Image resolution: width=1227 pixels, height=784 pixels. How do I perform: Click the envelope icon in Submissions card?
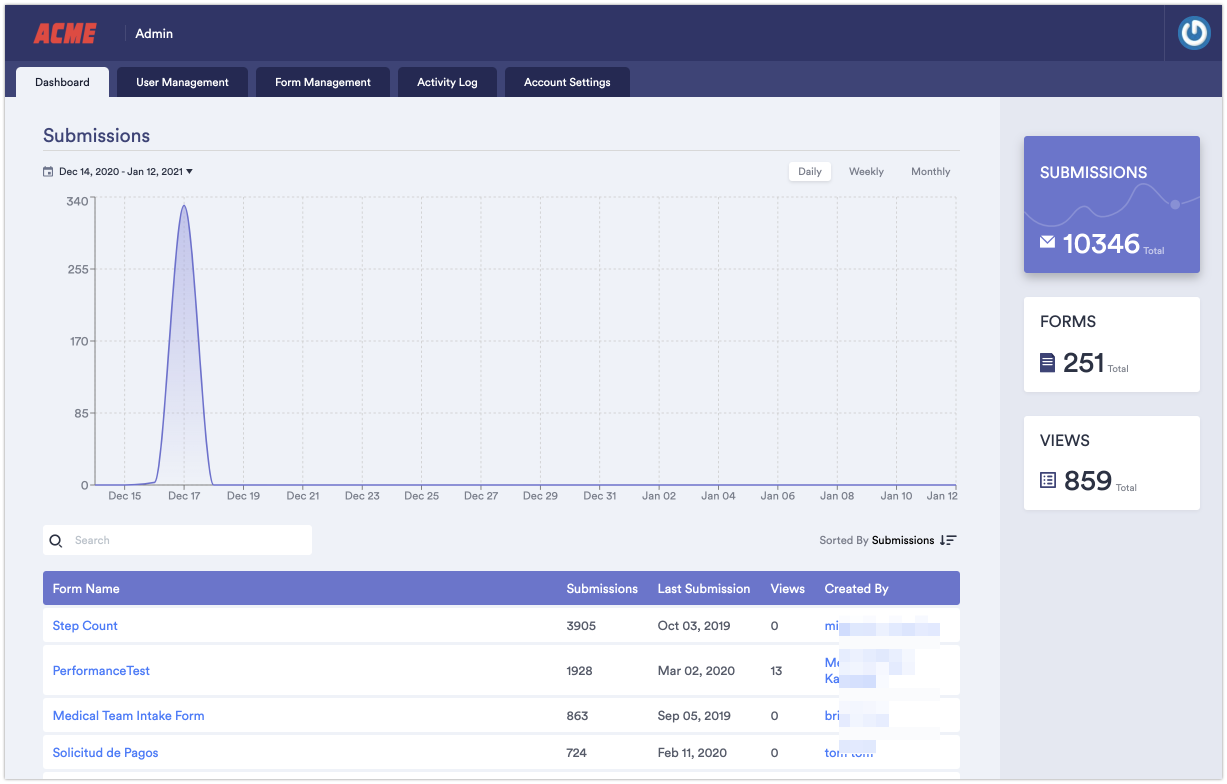tap(1047, 242)
